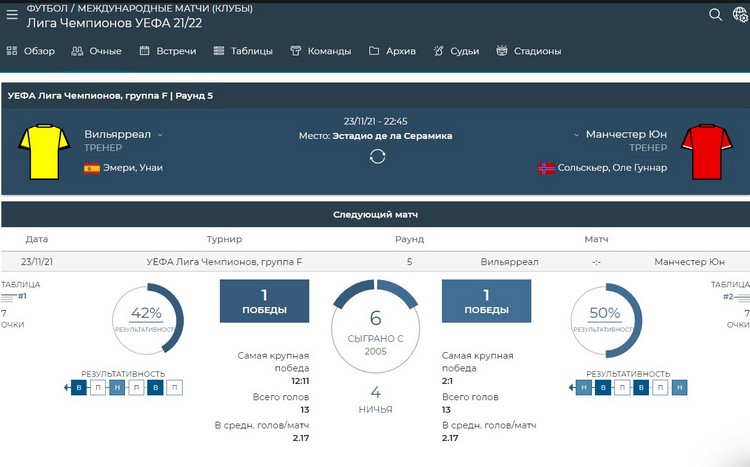Click Вильярреал in the next match row
Screen dimensions: 750x467
click(x=509, y=262)
